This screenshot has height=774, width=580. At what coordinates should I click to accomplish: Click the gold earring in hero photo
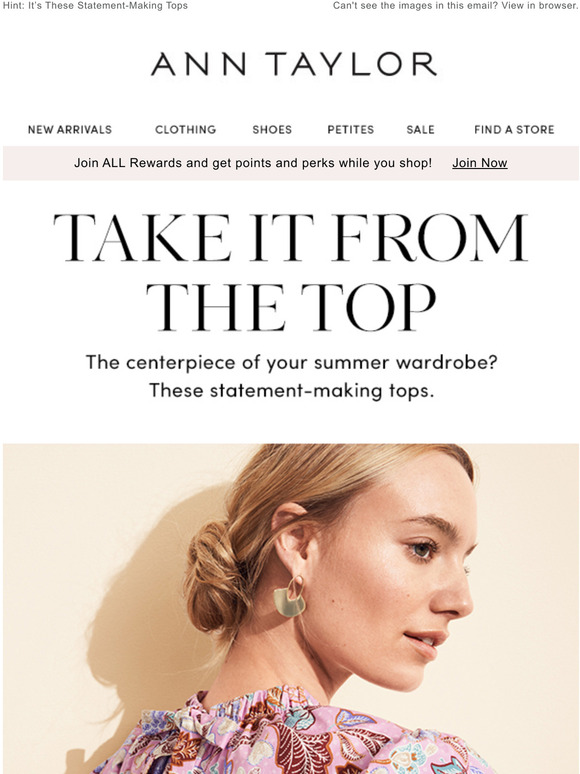click(x=290, y=596)
